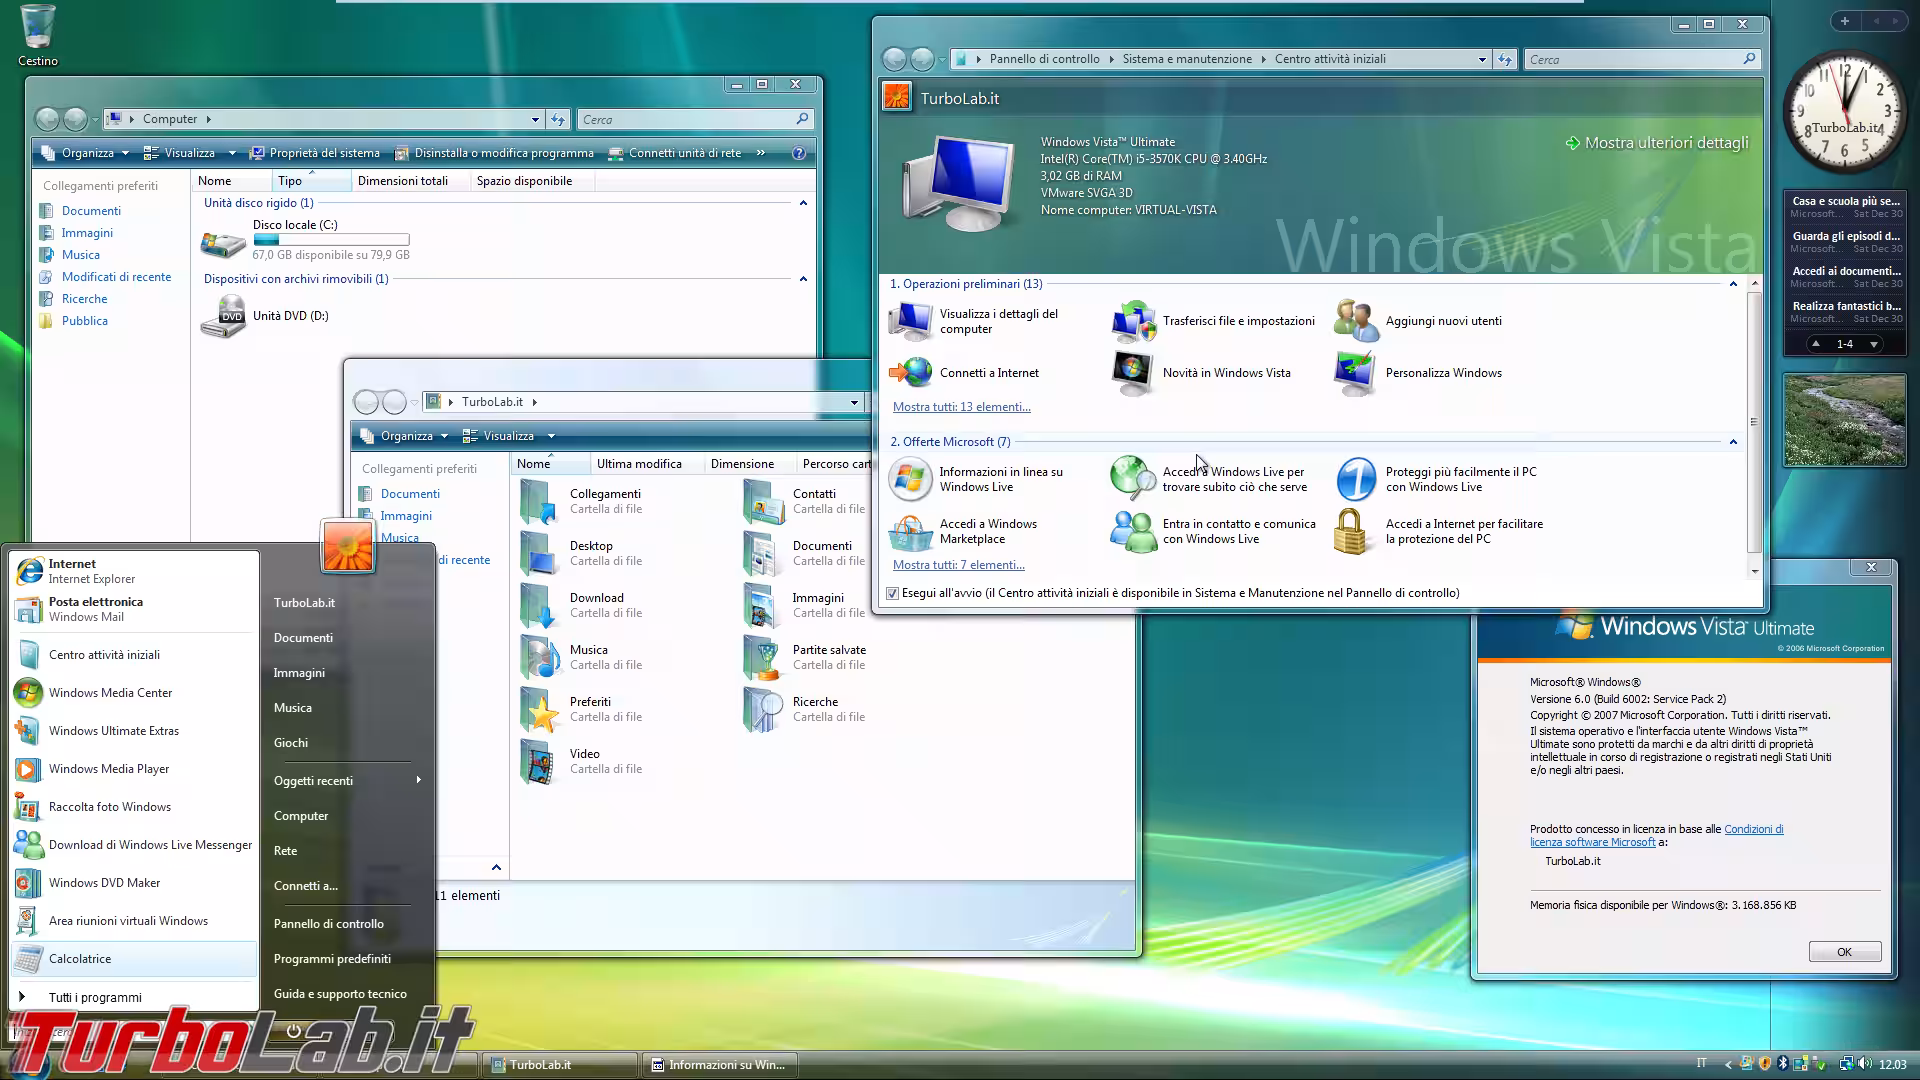
Task: Click OK in the Windows Vista info dialog
Action: (x=1844, y=951)
